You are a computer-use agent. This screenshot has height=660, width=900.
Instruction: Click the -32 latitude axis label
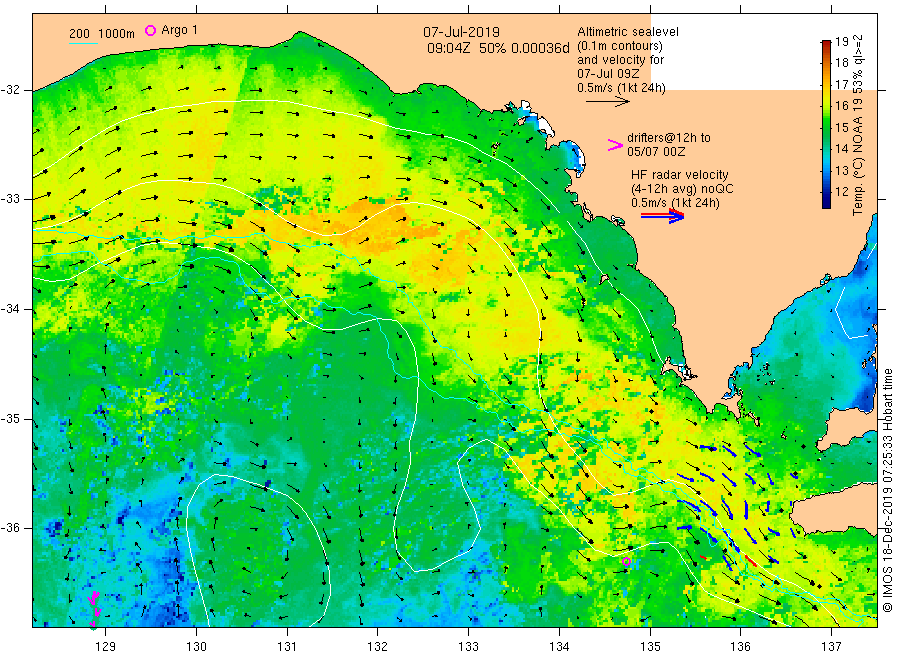10,90
